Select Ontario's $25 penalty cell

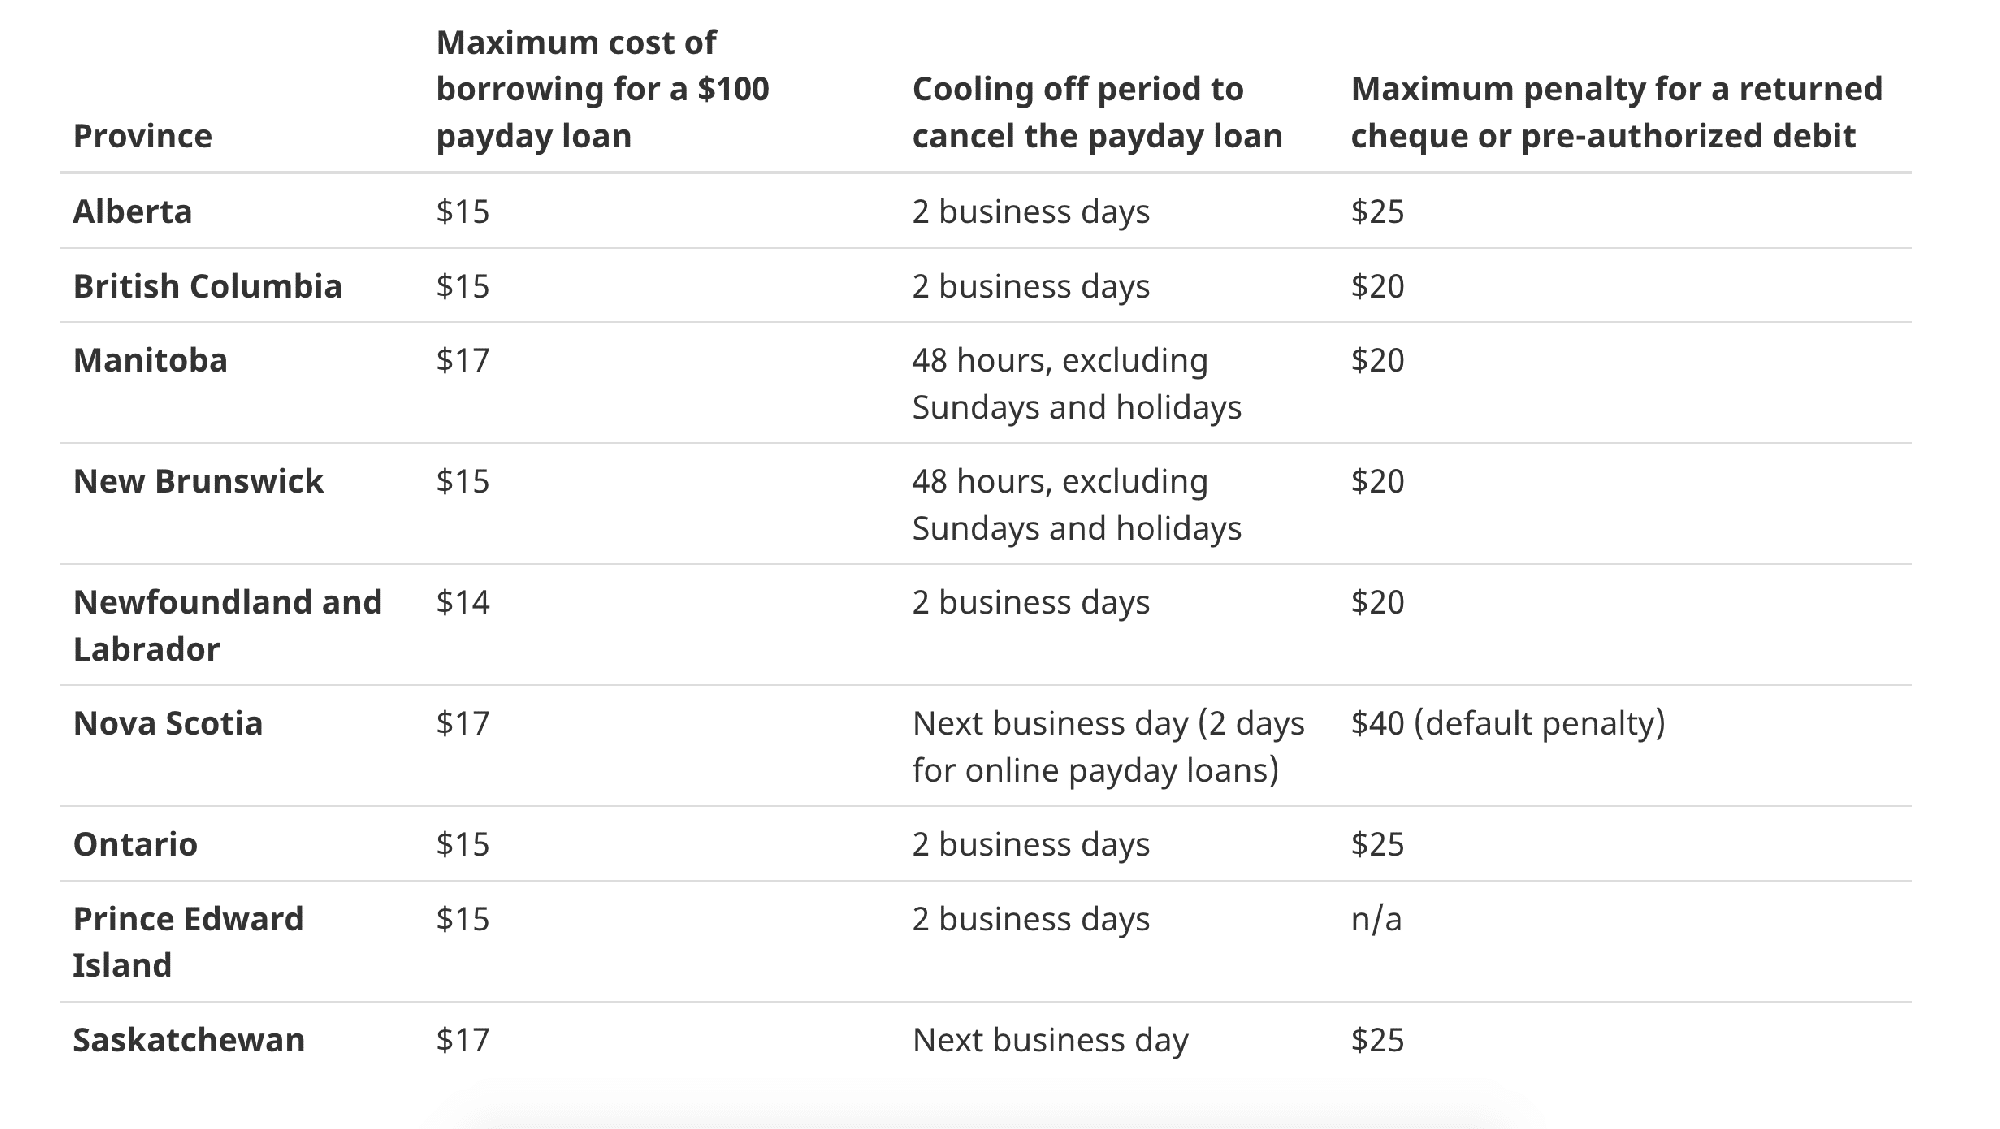coord(1377,844)
